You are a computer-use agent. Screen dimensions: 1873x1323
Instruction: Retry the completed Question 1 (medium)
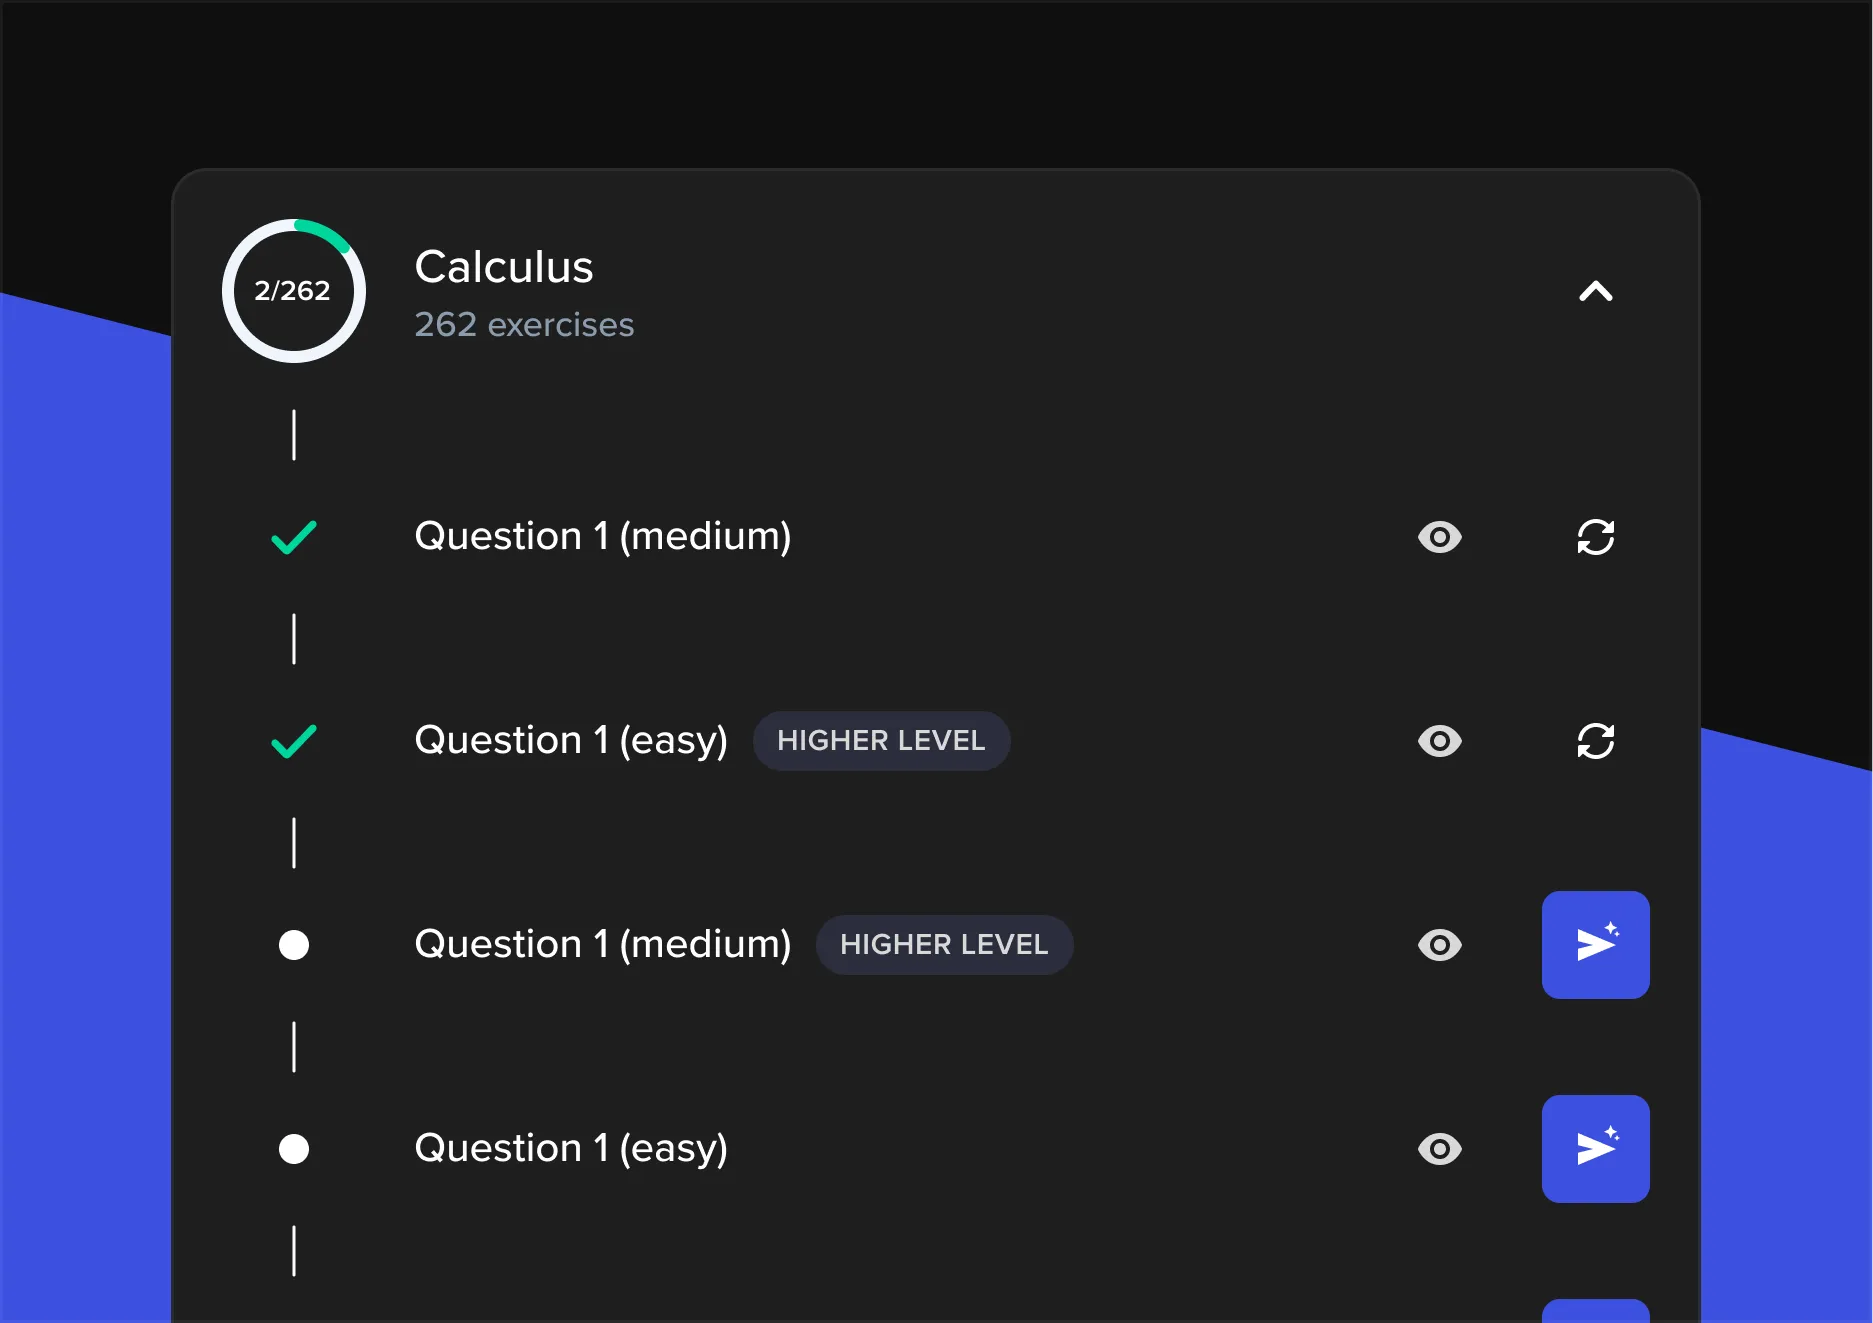[1595, 537]
